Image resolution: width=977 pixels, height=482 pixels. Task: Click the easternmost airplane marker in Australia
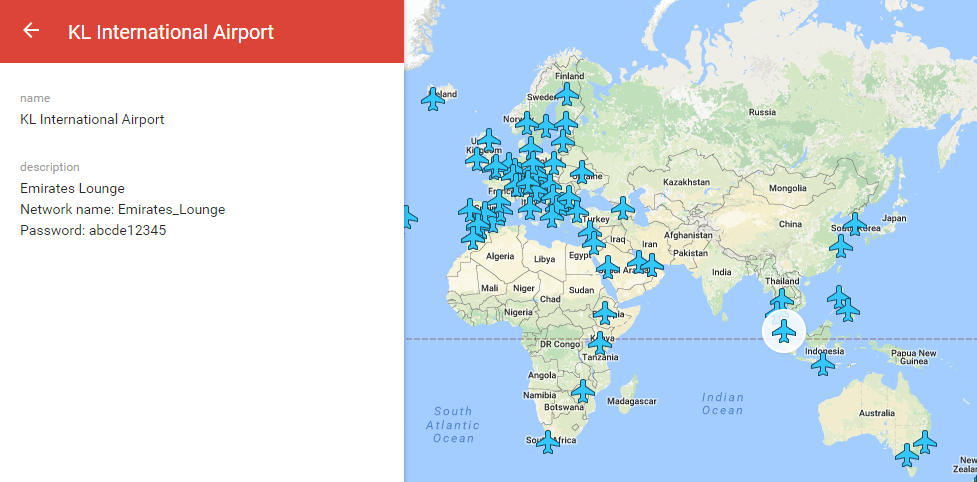(x=925, y=441)
